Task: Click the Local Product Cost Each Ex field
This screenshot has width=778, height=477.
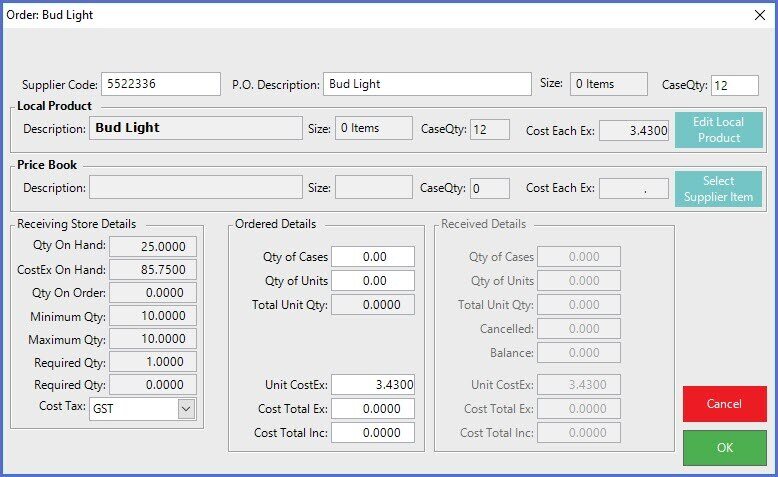Action: point(634,131)
